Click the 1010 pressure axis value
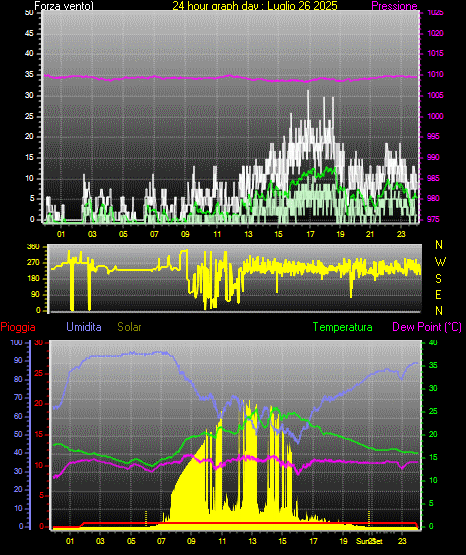Screen dimensions: 466x555 click(x=436, y=74)
